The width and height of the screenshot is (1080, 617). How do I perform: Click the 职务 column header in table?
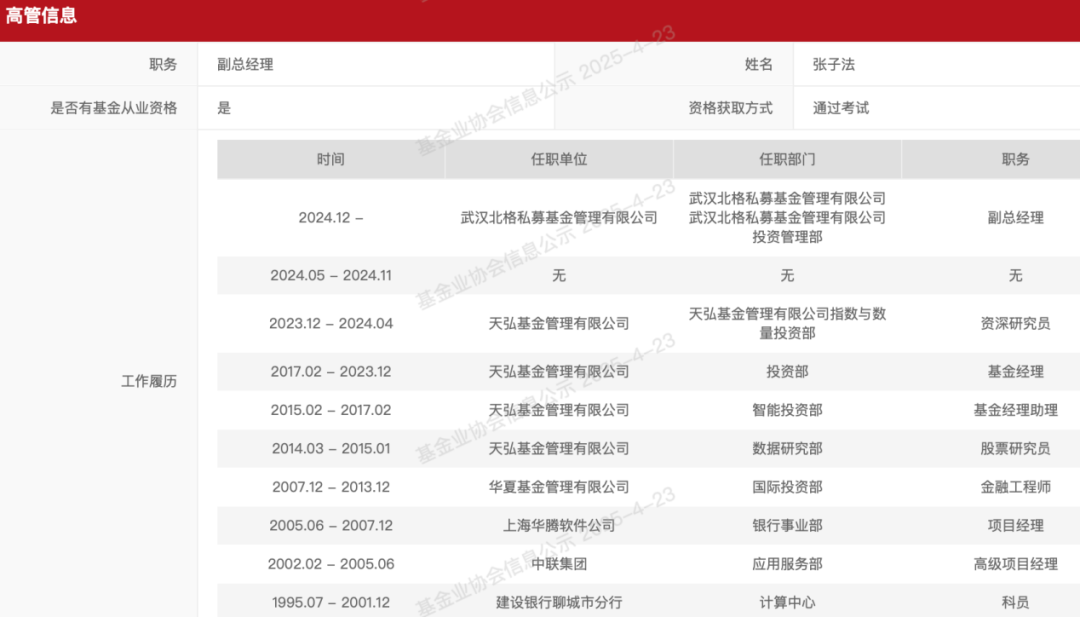[1015, 160]
